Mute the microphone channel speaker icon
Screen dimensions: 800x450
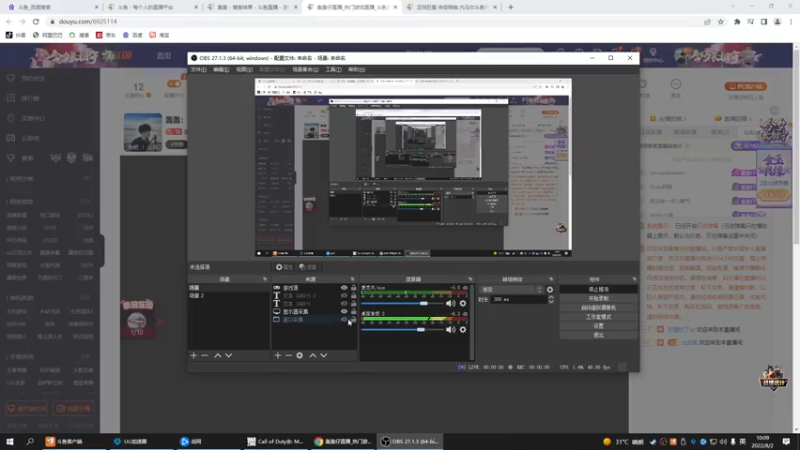[x=451, y=303]
